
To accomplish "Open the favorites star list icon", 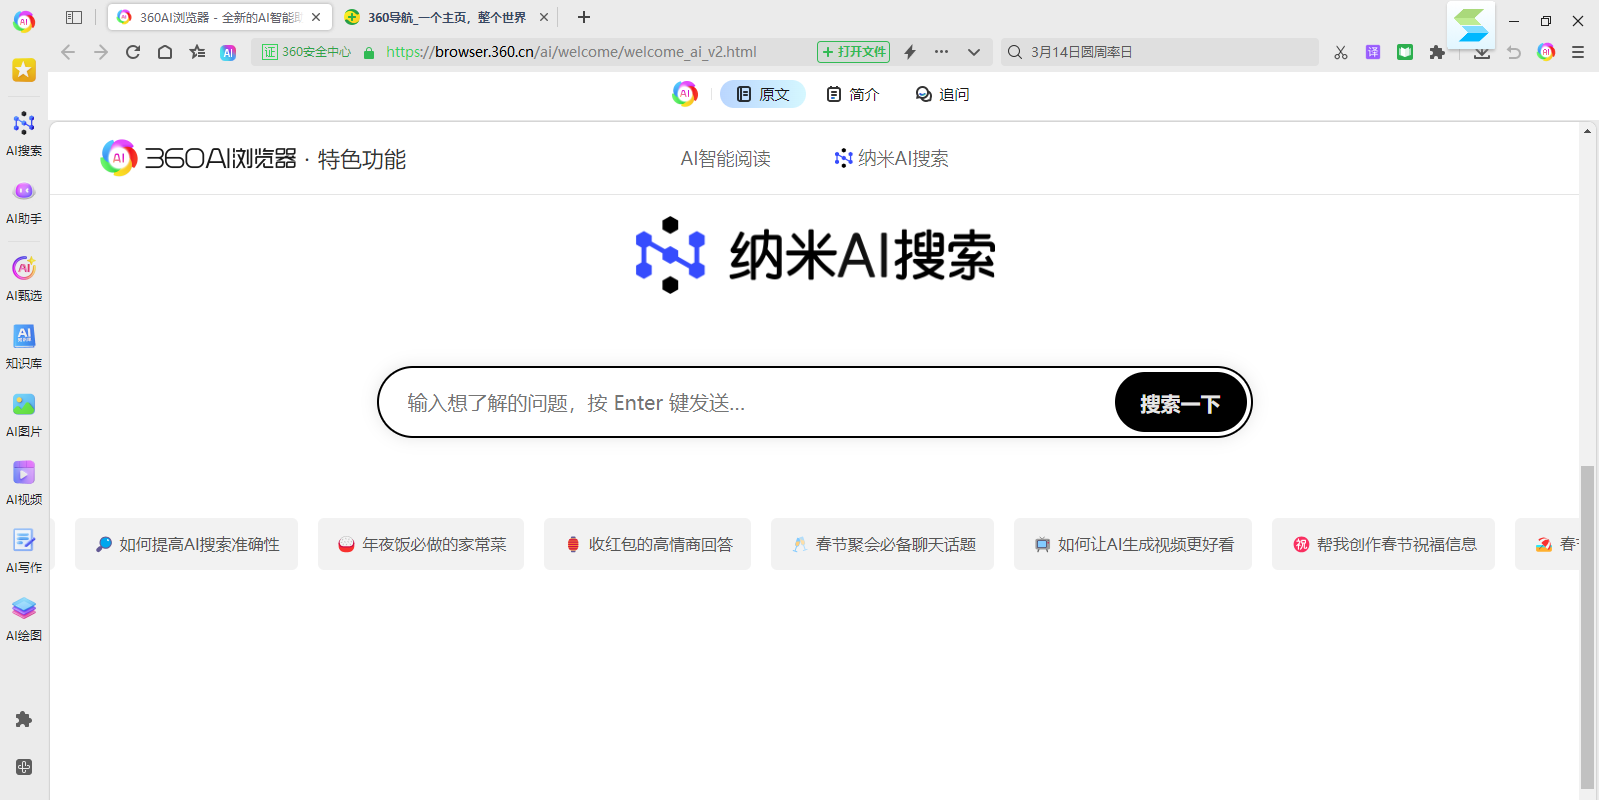I will 197,52.
